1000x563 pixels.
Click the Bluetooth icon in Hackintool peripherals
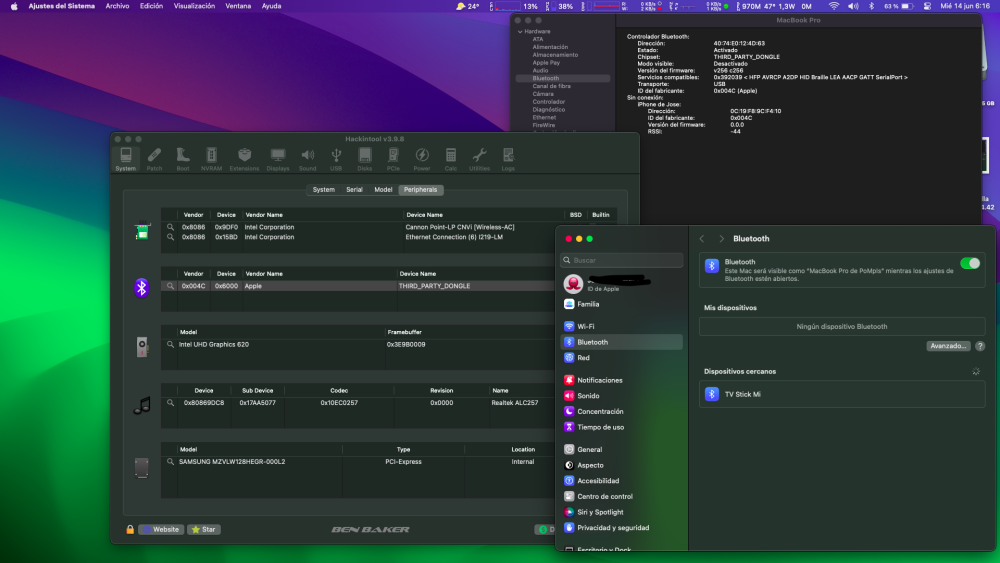coord(142,288)
